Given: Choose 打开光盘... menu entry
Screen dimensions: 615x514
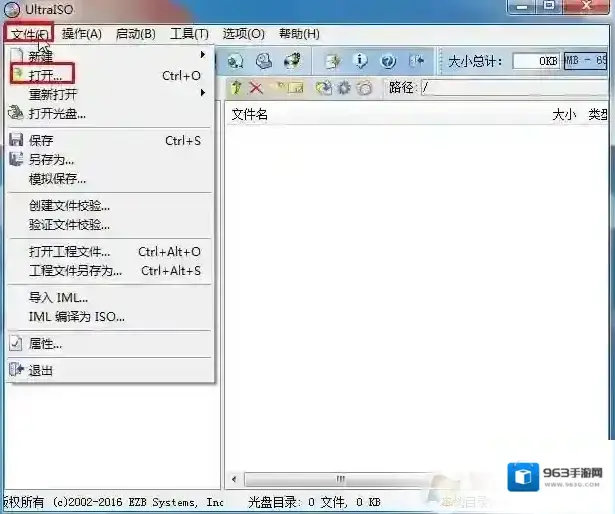Looking at the screenshot, I should (57, 113).
